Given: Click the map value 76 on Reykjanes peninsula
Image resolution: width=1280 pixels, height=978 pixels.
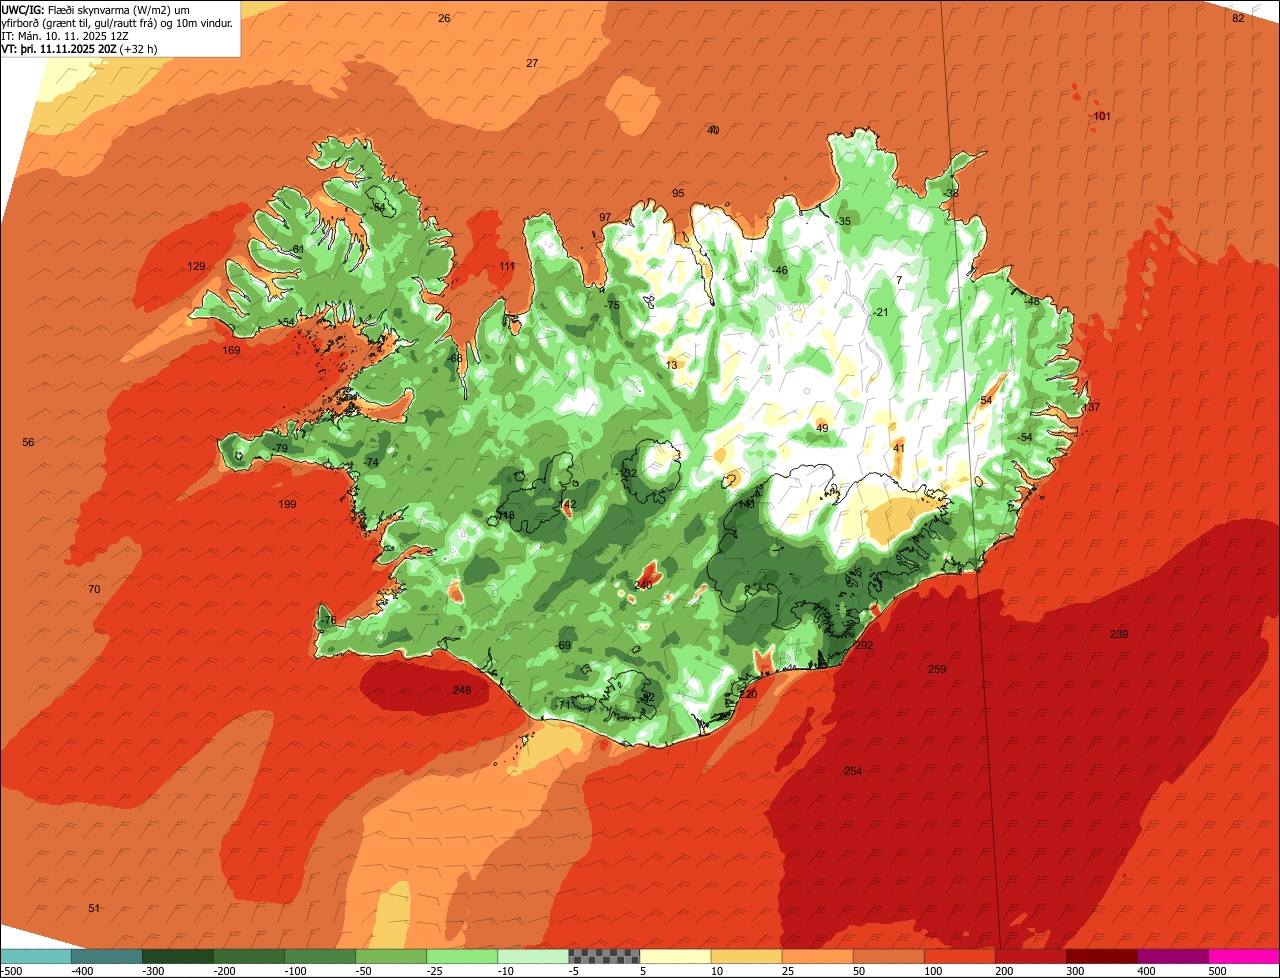Looking at the screenshot, I should (330, 621).
